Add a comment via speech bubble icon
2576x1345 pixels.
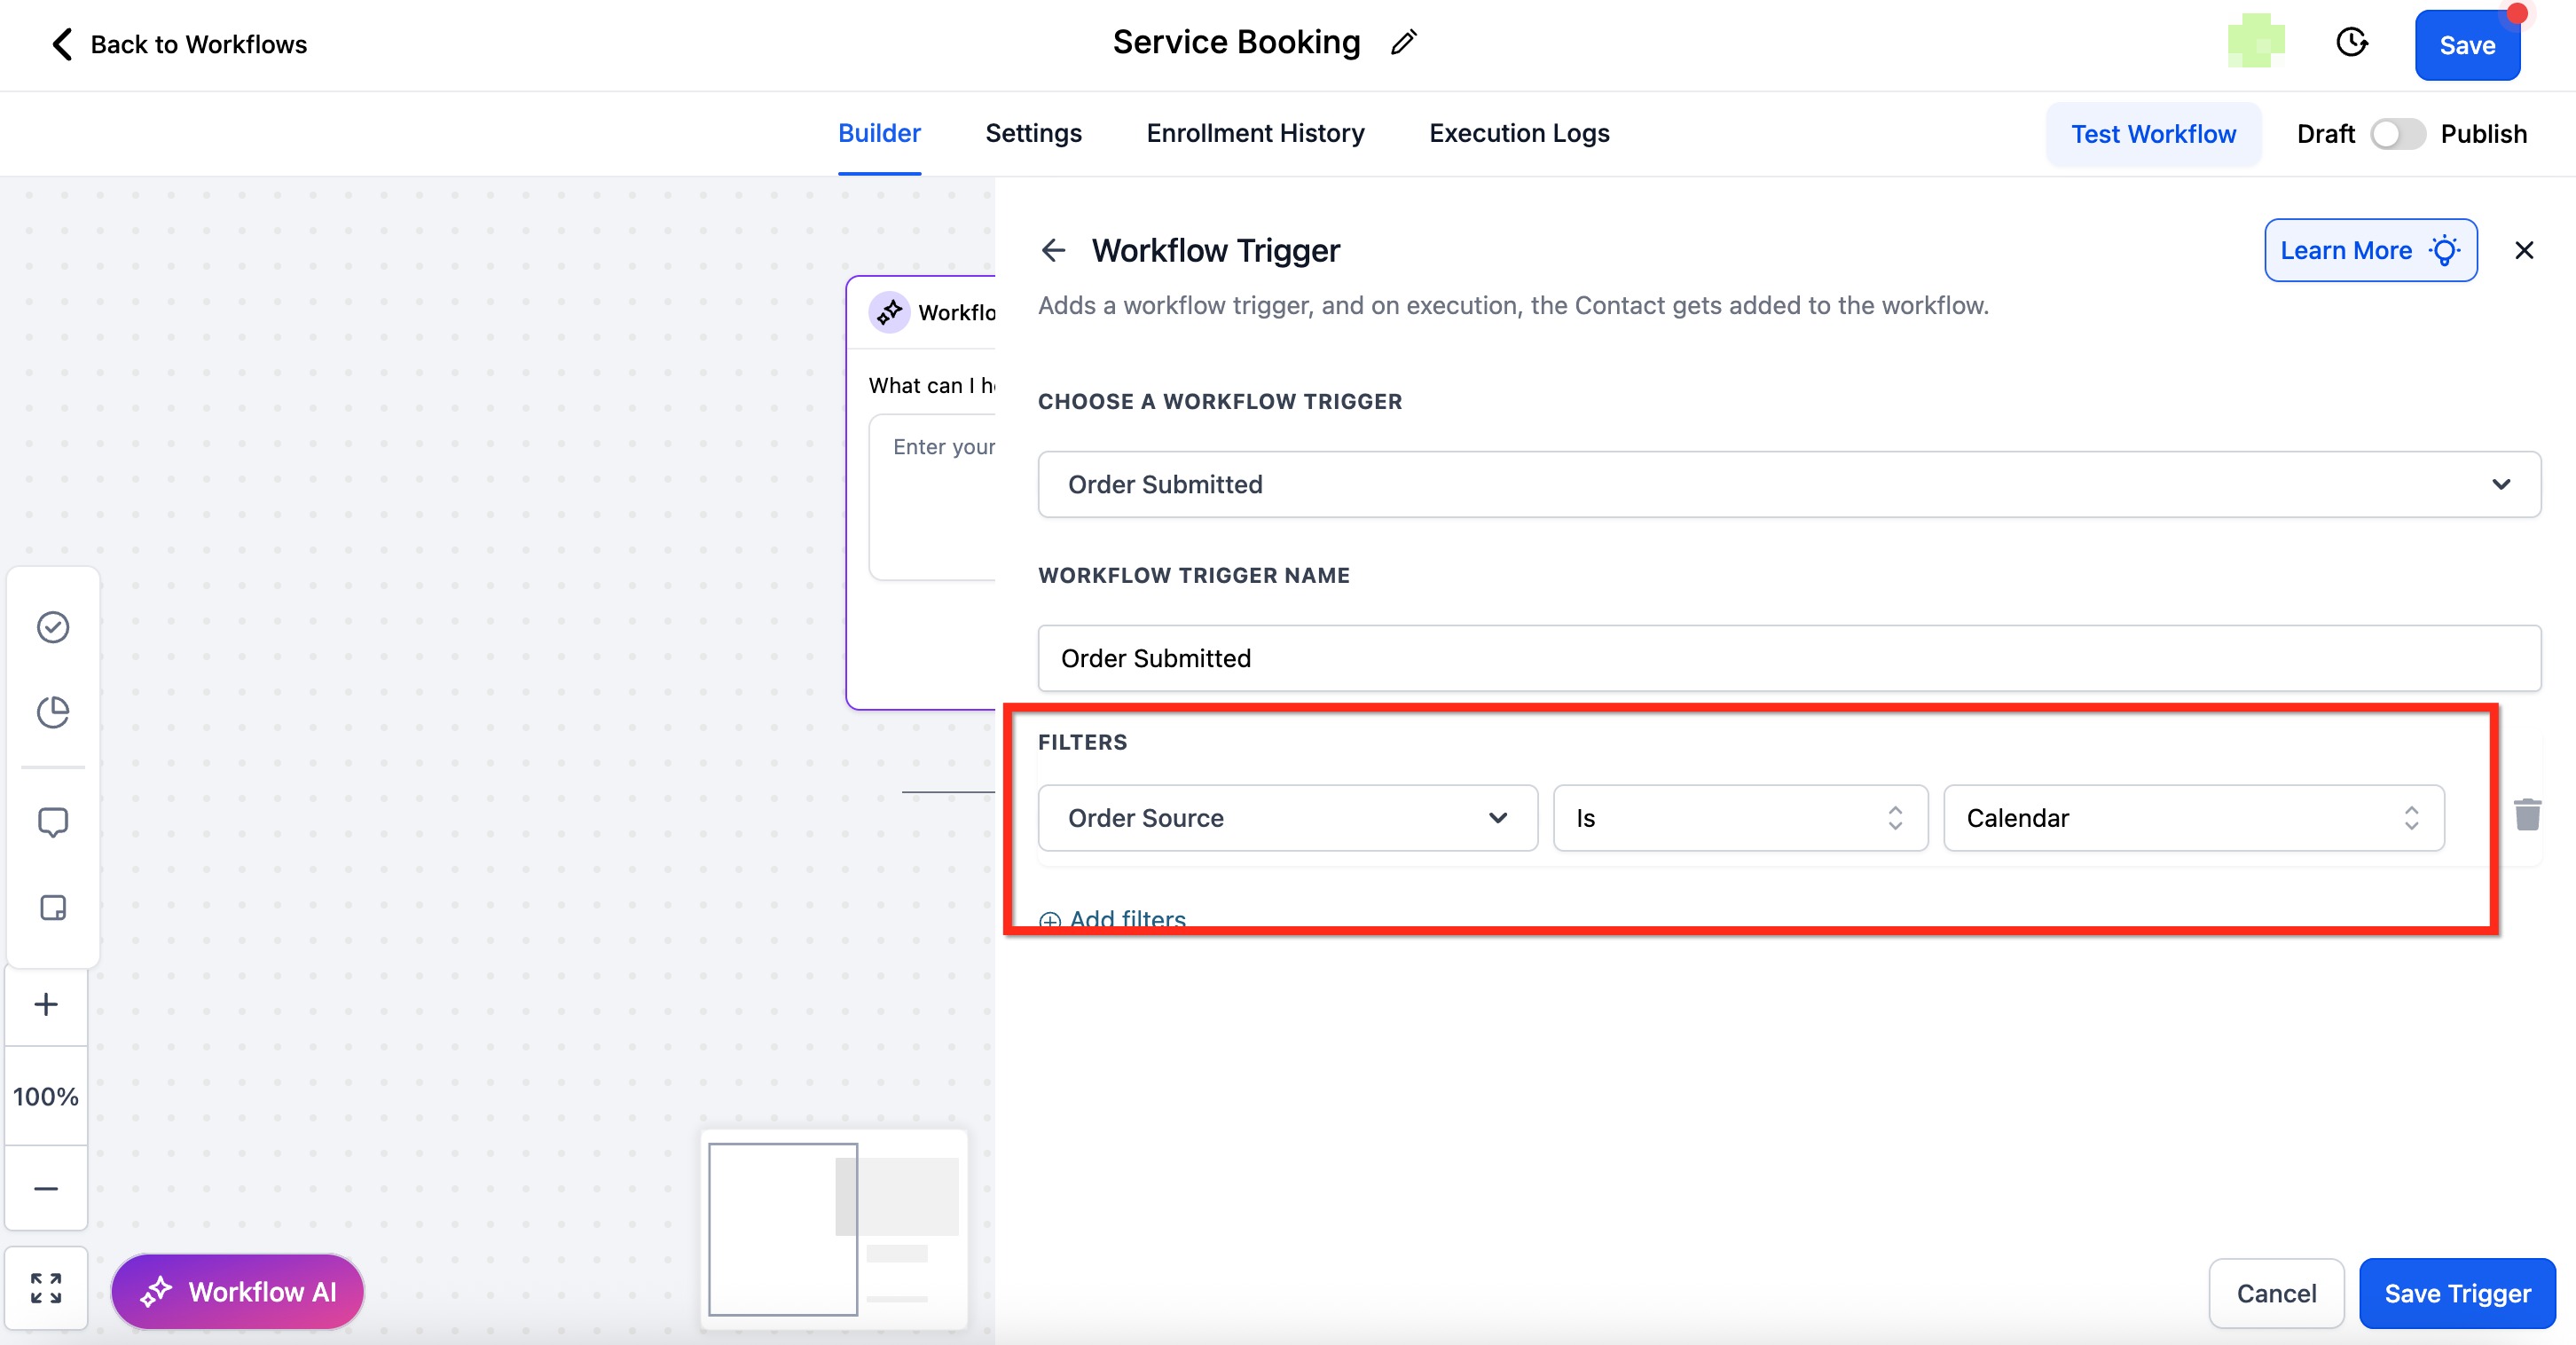point(52,822)
